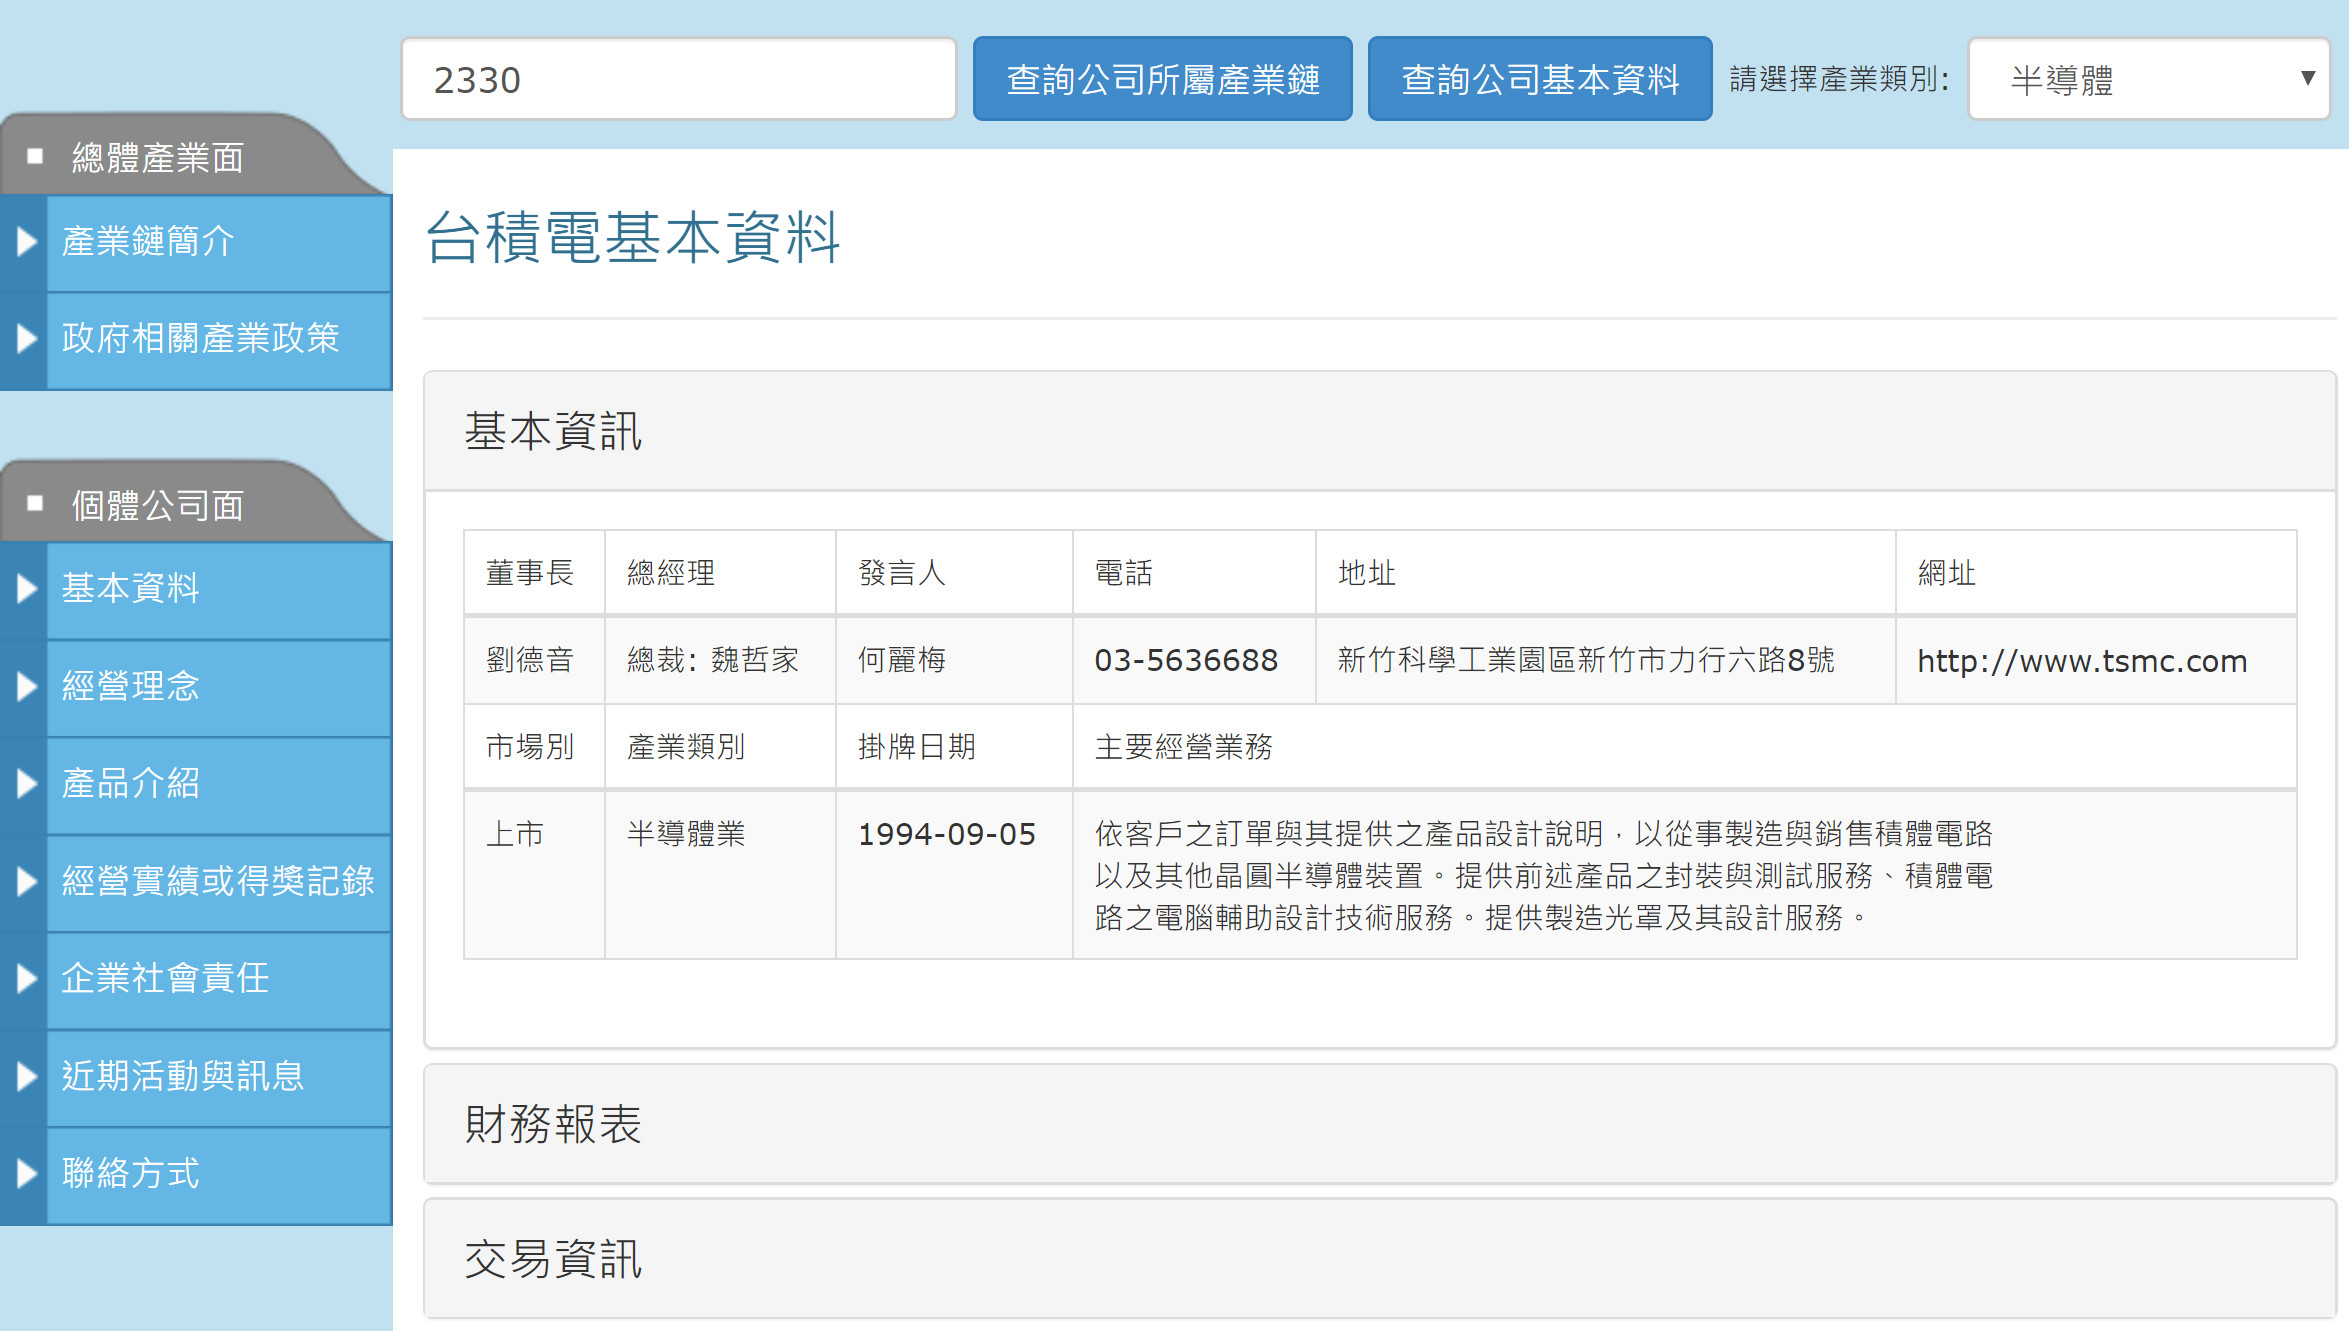Open 近期活動與訊息 in sidebar

(x=182, y=1076)
